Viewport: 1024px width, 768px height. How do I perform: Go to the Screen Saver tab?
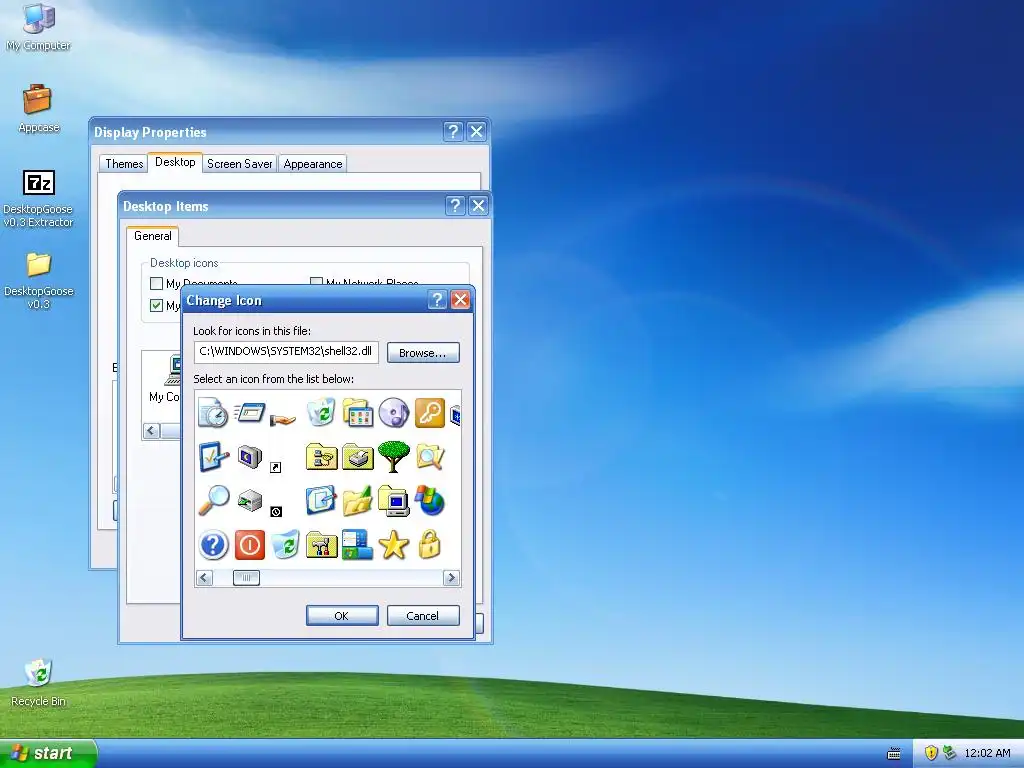pos(240,164)
